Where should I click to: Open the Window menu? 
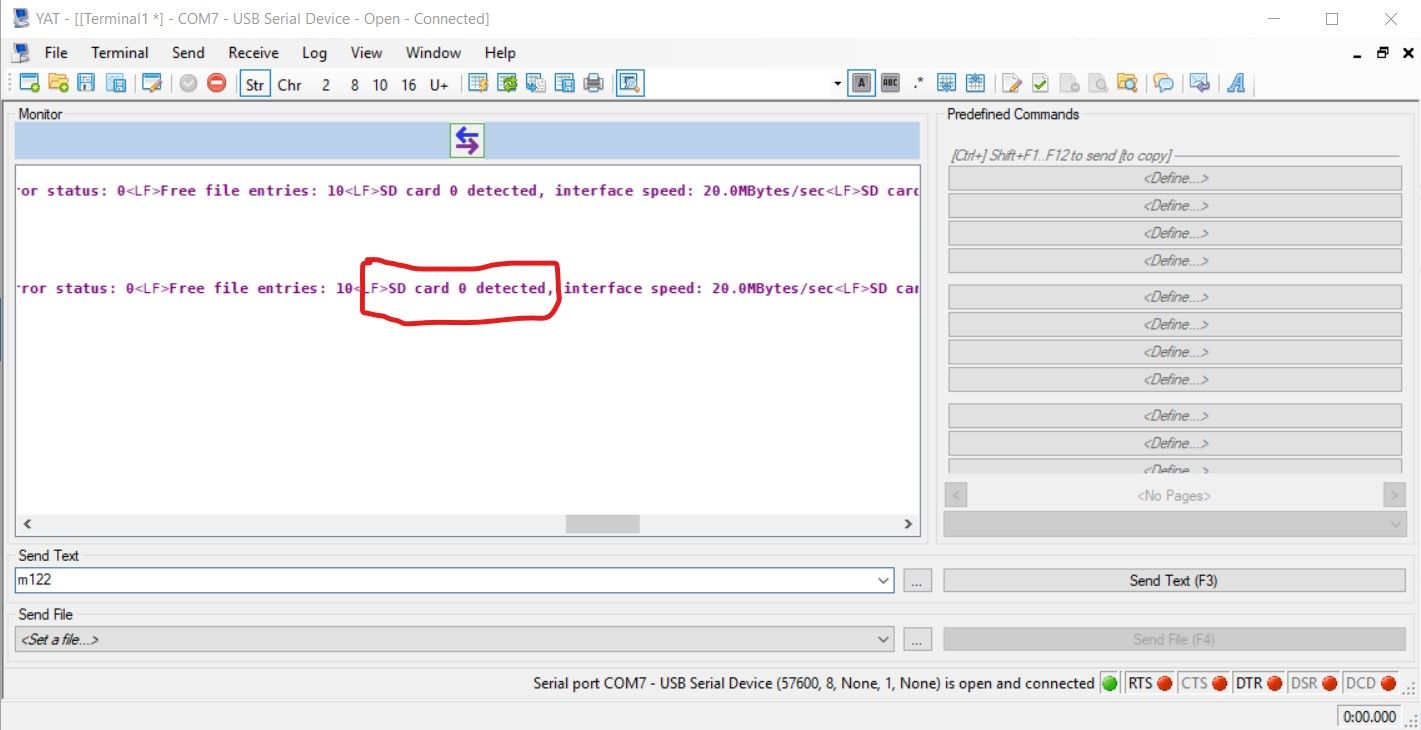click(x=433, y=53)
